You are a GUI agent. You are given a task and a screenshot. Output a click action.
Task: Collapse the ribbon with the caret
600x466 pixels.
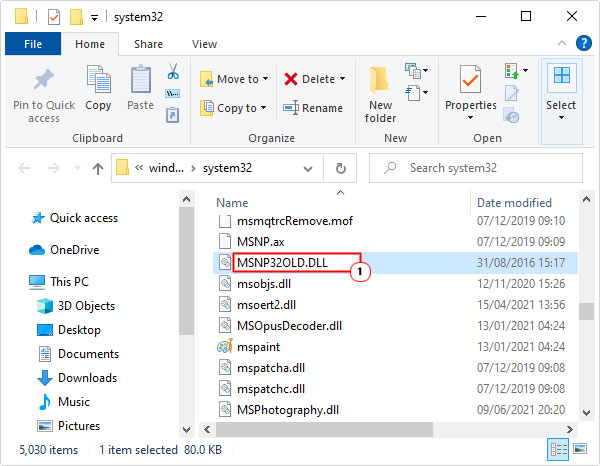[x=561, y=43]
